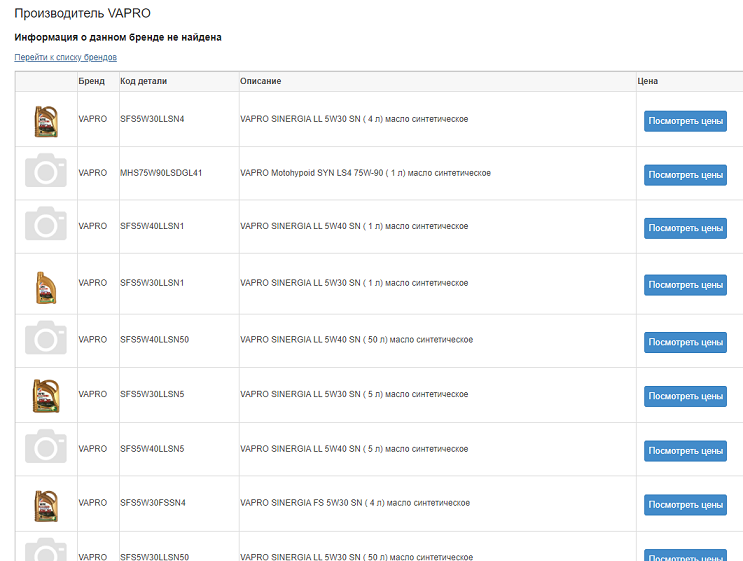Select part code SFS5W30LLSN5
743x561 pixels.
(152, 394)
